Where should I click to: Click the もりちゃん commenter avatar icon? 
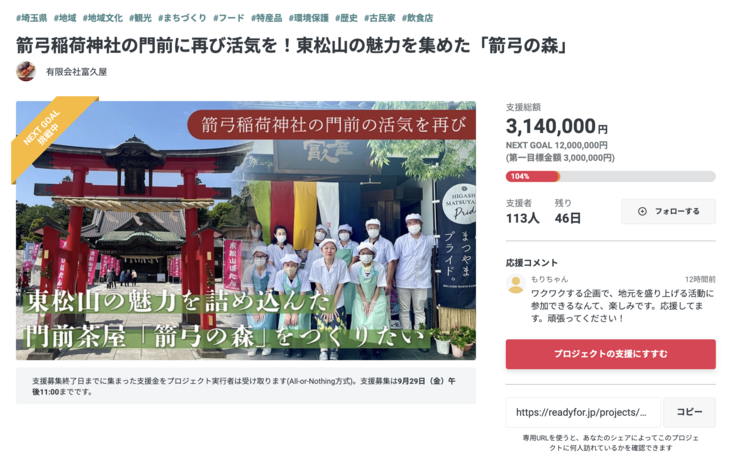(516, 285)
